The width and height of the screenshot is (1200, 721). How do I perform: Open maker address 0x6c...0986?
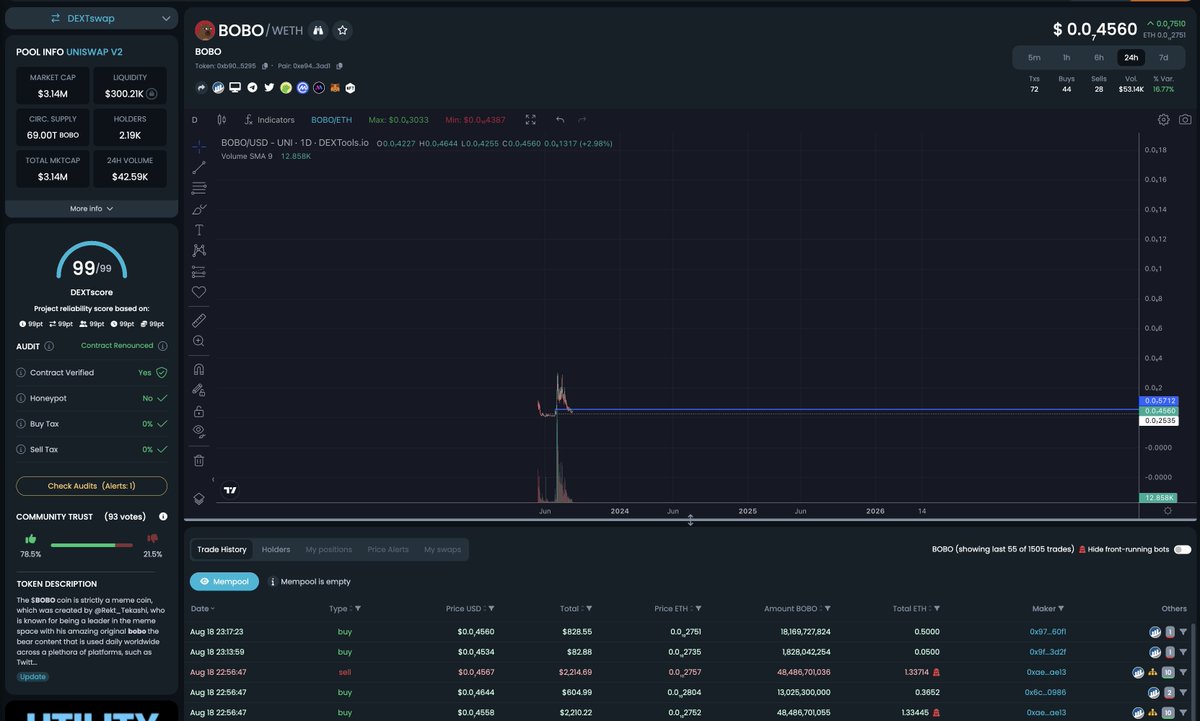(x=1046, y=692)
